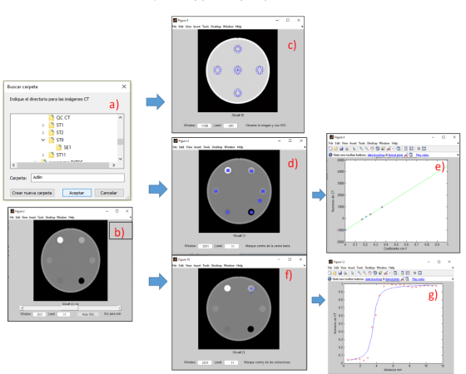Select the QC CT folder

59,118
